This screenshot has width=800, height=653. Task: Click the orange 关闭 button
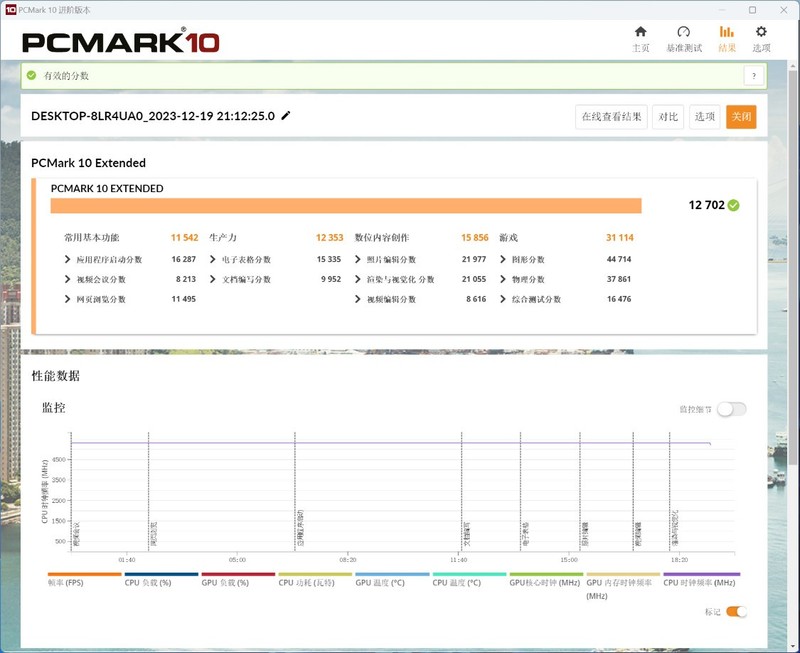pyautogui.click(x=741, y=117)
